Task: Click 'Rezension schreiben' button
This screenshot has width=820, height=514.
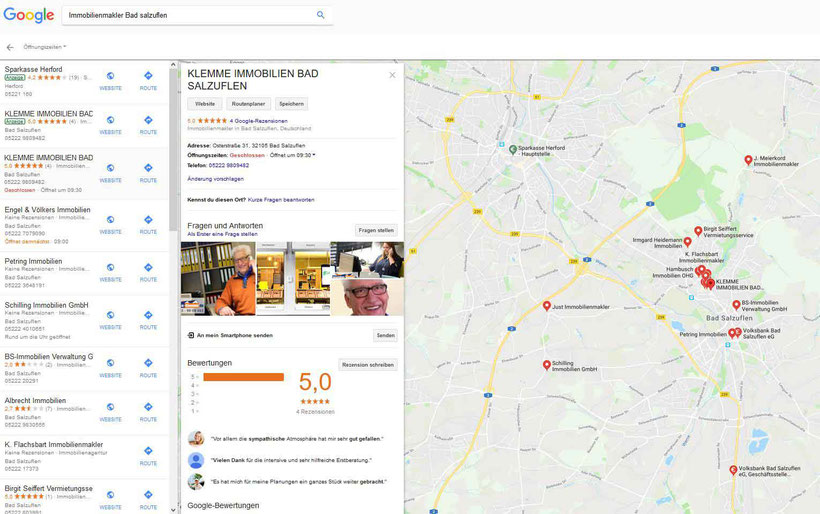Action: (368, 364)
